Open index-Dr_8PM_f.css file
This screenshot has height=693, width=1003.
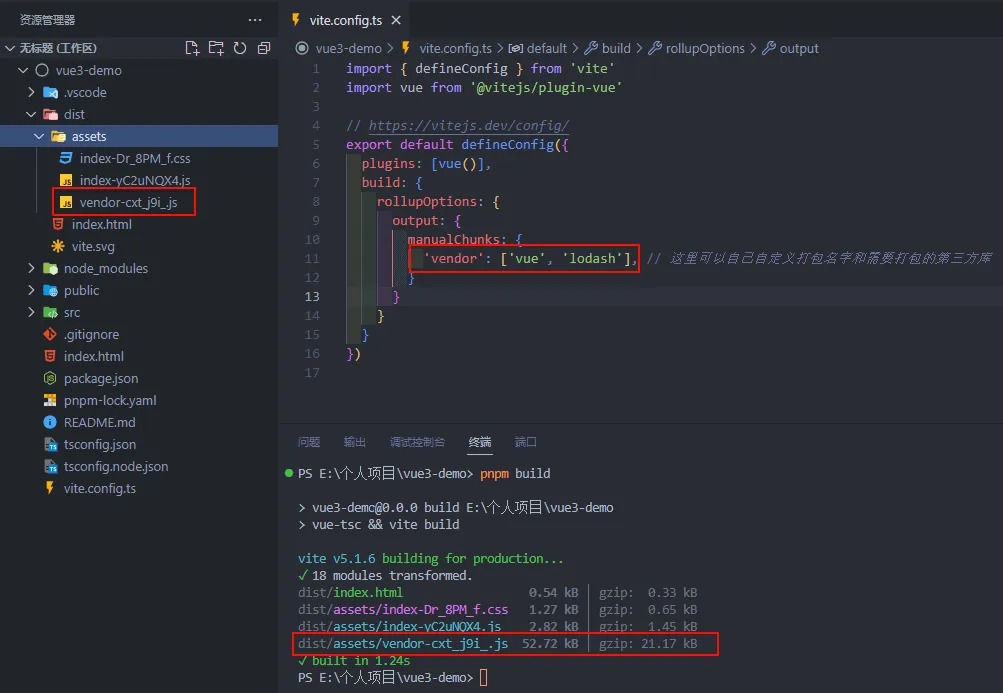pos(135,159)
